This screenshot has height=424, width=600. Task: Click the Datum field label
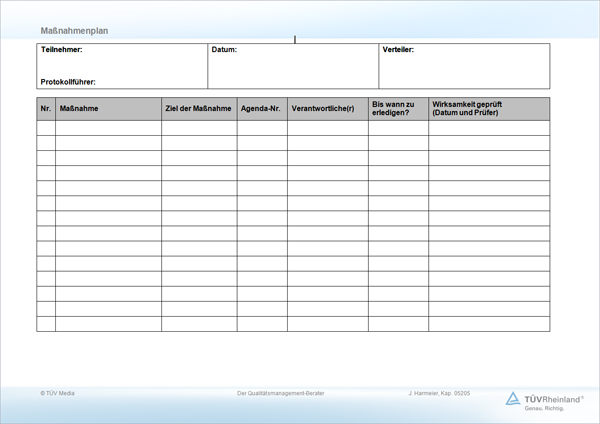tap(224, 50)
